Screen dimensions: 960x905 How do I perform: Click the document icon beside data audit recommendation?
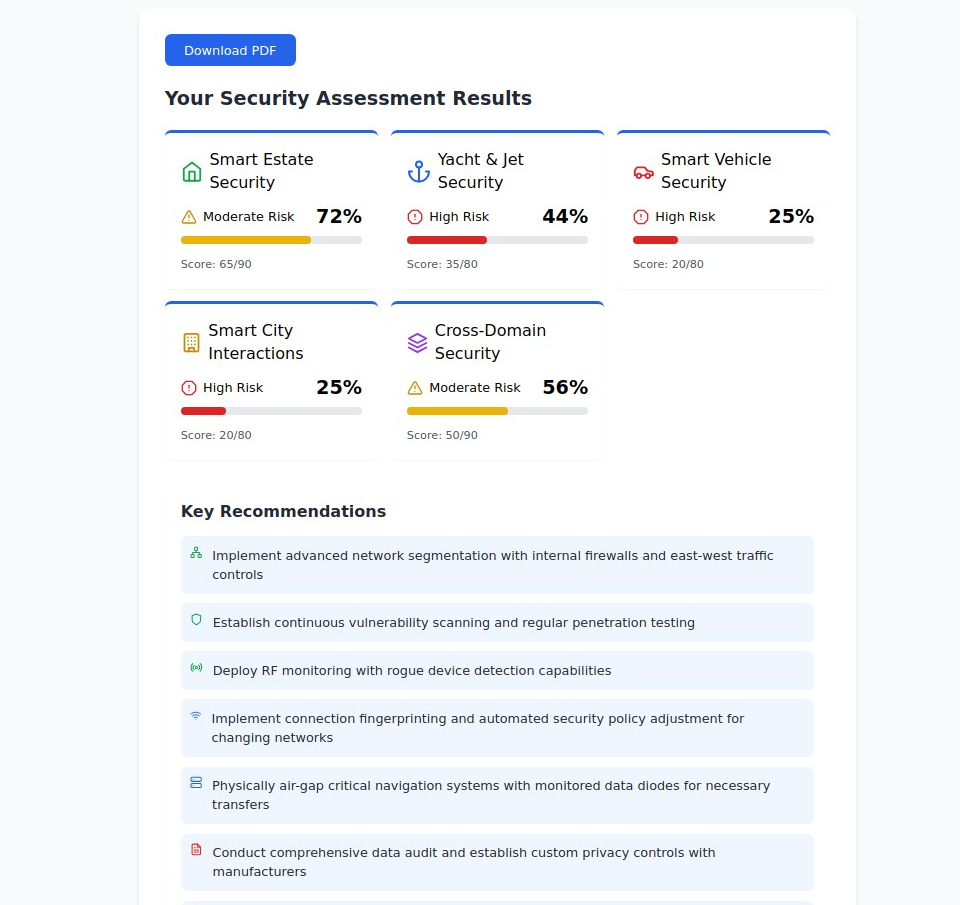pos(196,849)
